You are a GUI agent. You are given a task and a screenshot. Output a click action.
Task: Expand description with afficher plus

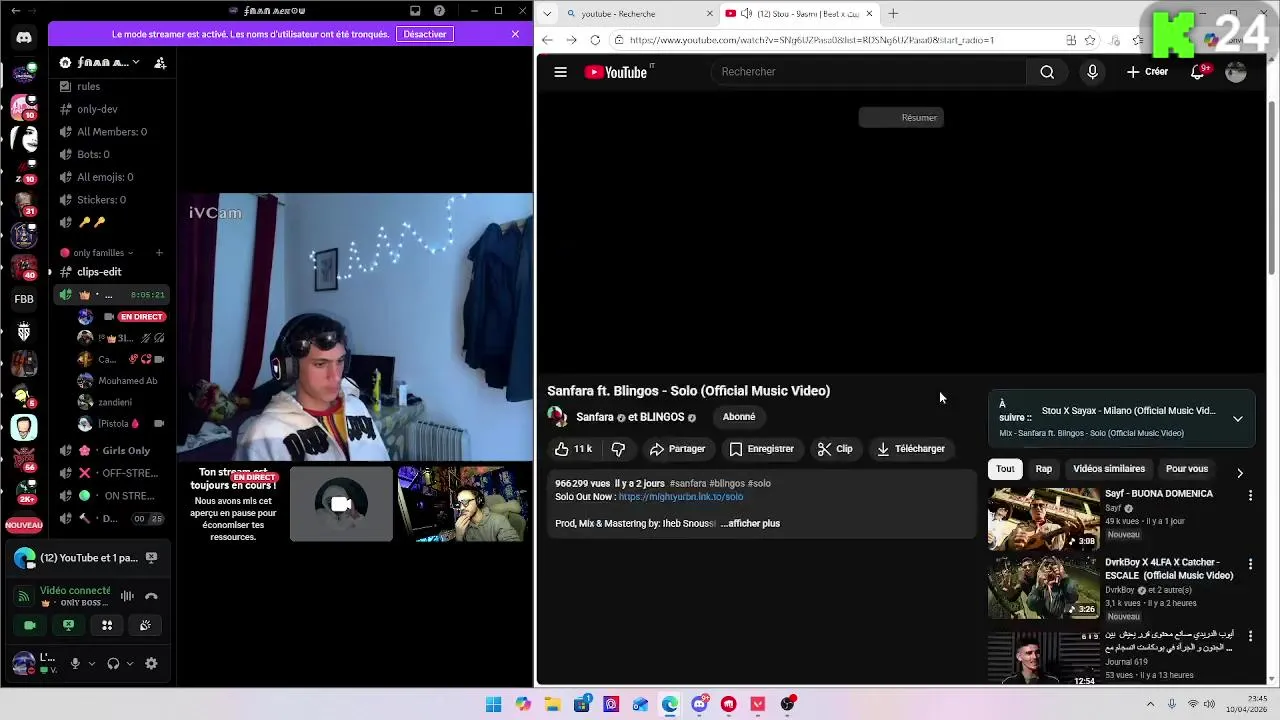[750, 524]
